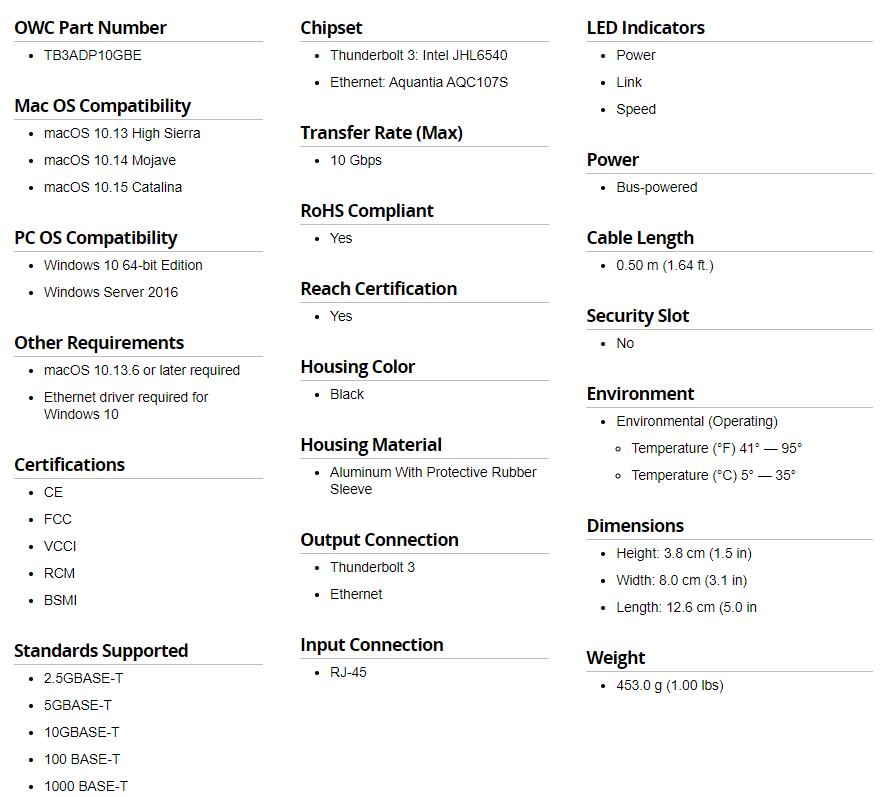This screenshot has width=895, height=797.
Task: Click the LED Indicators heading
Action: (x=646, y=27)
